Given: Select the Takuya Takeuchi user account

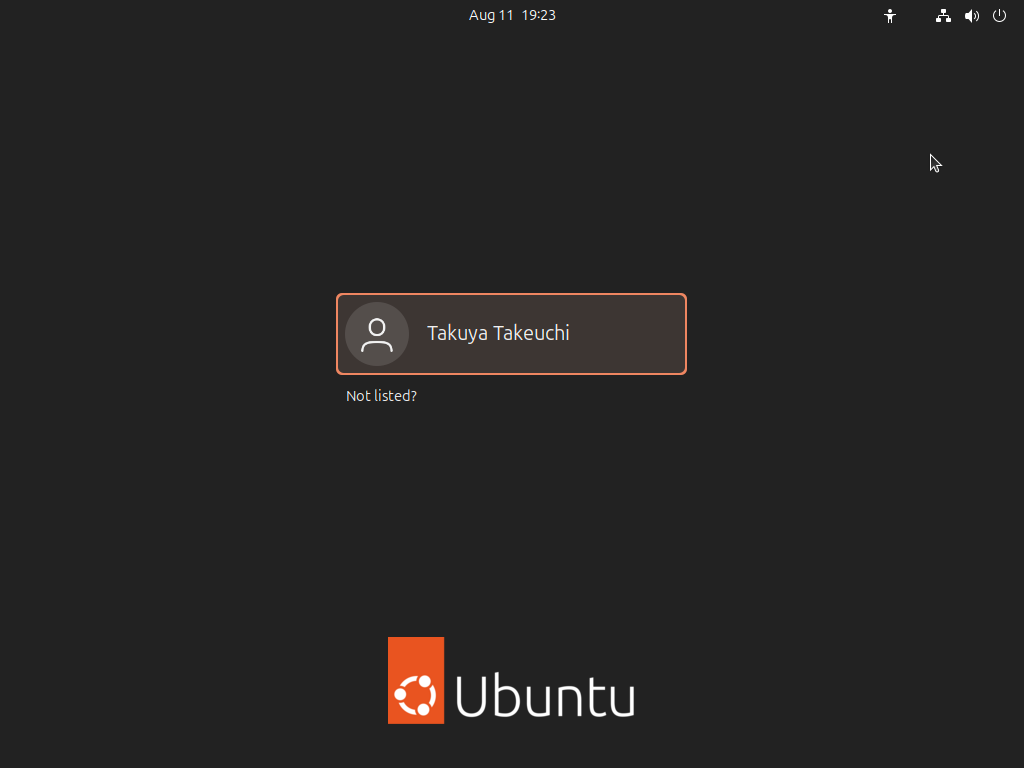Looking at the screenshot, I should coord(511,334).
